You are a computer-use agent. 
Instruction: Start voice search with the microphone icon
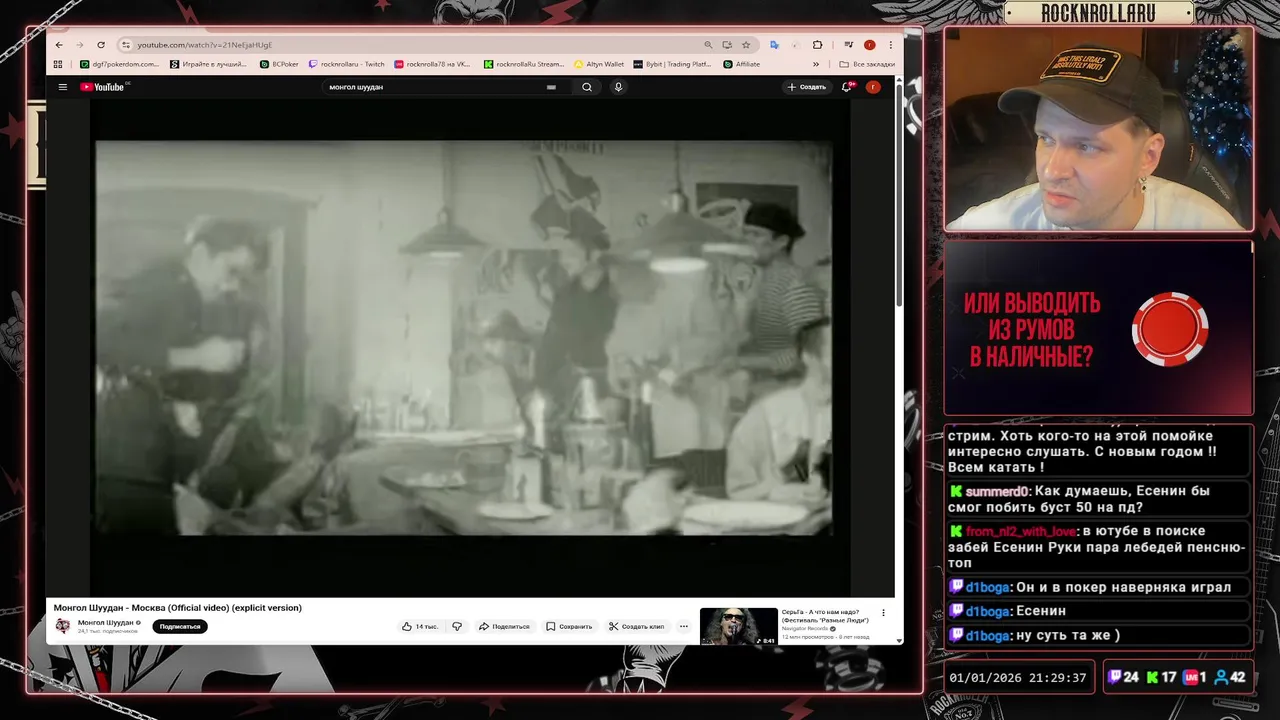(x=618, y=87)
